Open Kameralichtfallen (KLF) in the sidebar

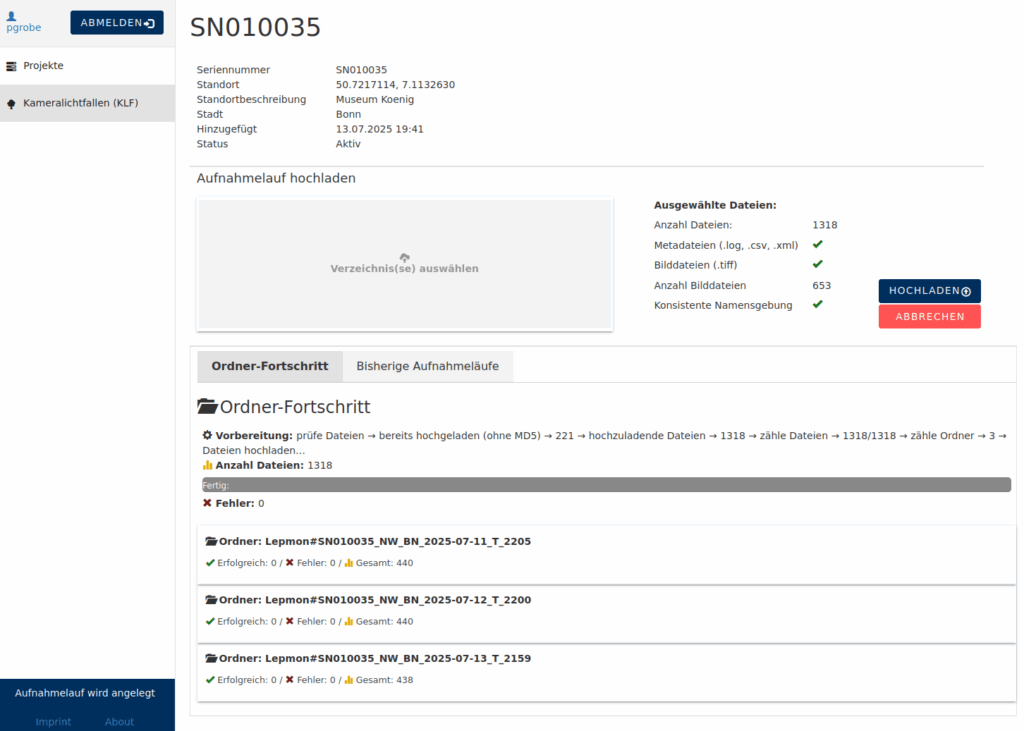88,103
